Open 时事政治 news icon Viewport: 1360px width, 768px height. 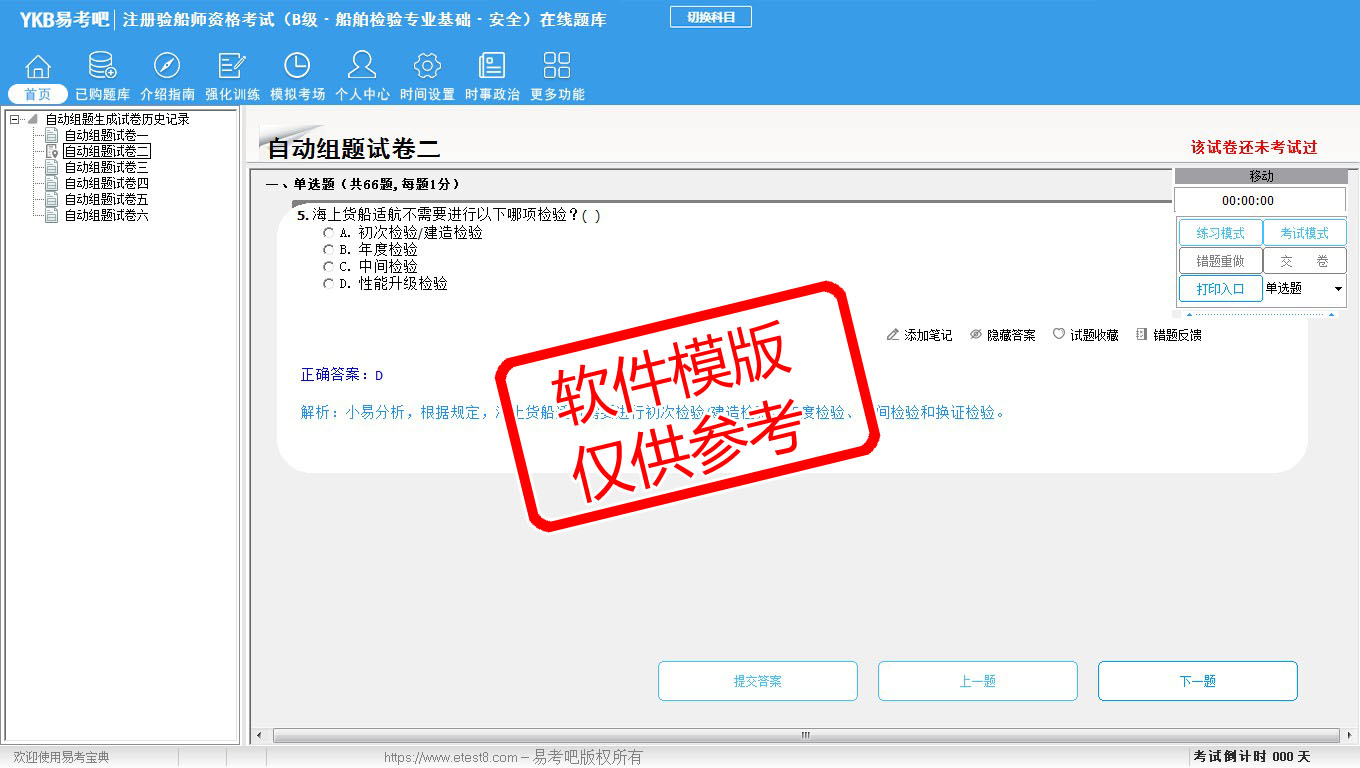[492, 67]
